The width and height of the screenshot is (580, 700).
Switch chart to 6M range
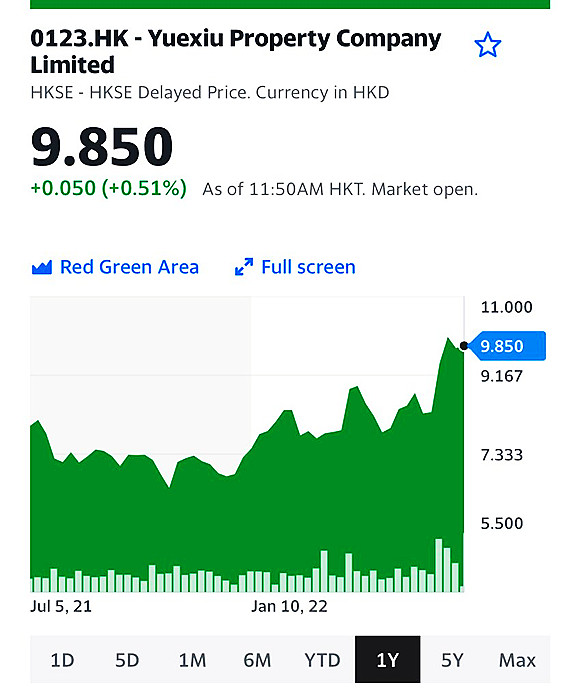pyautogui.click(x=257, y=660)
